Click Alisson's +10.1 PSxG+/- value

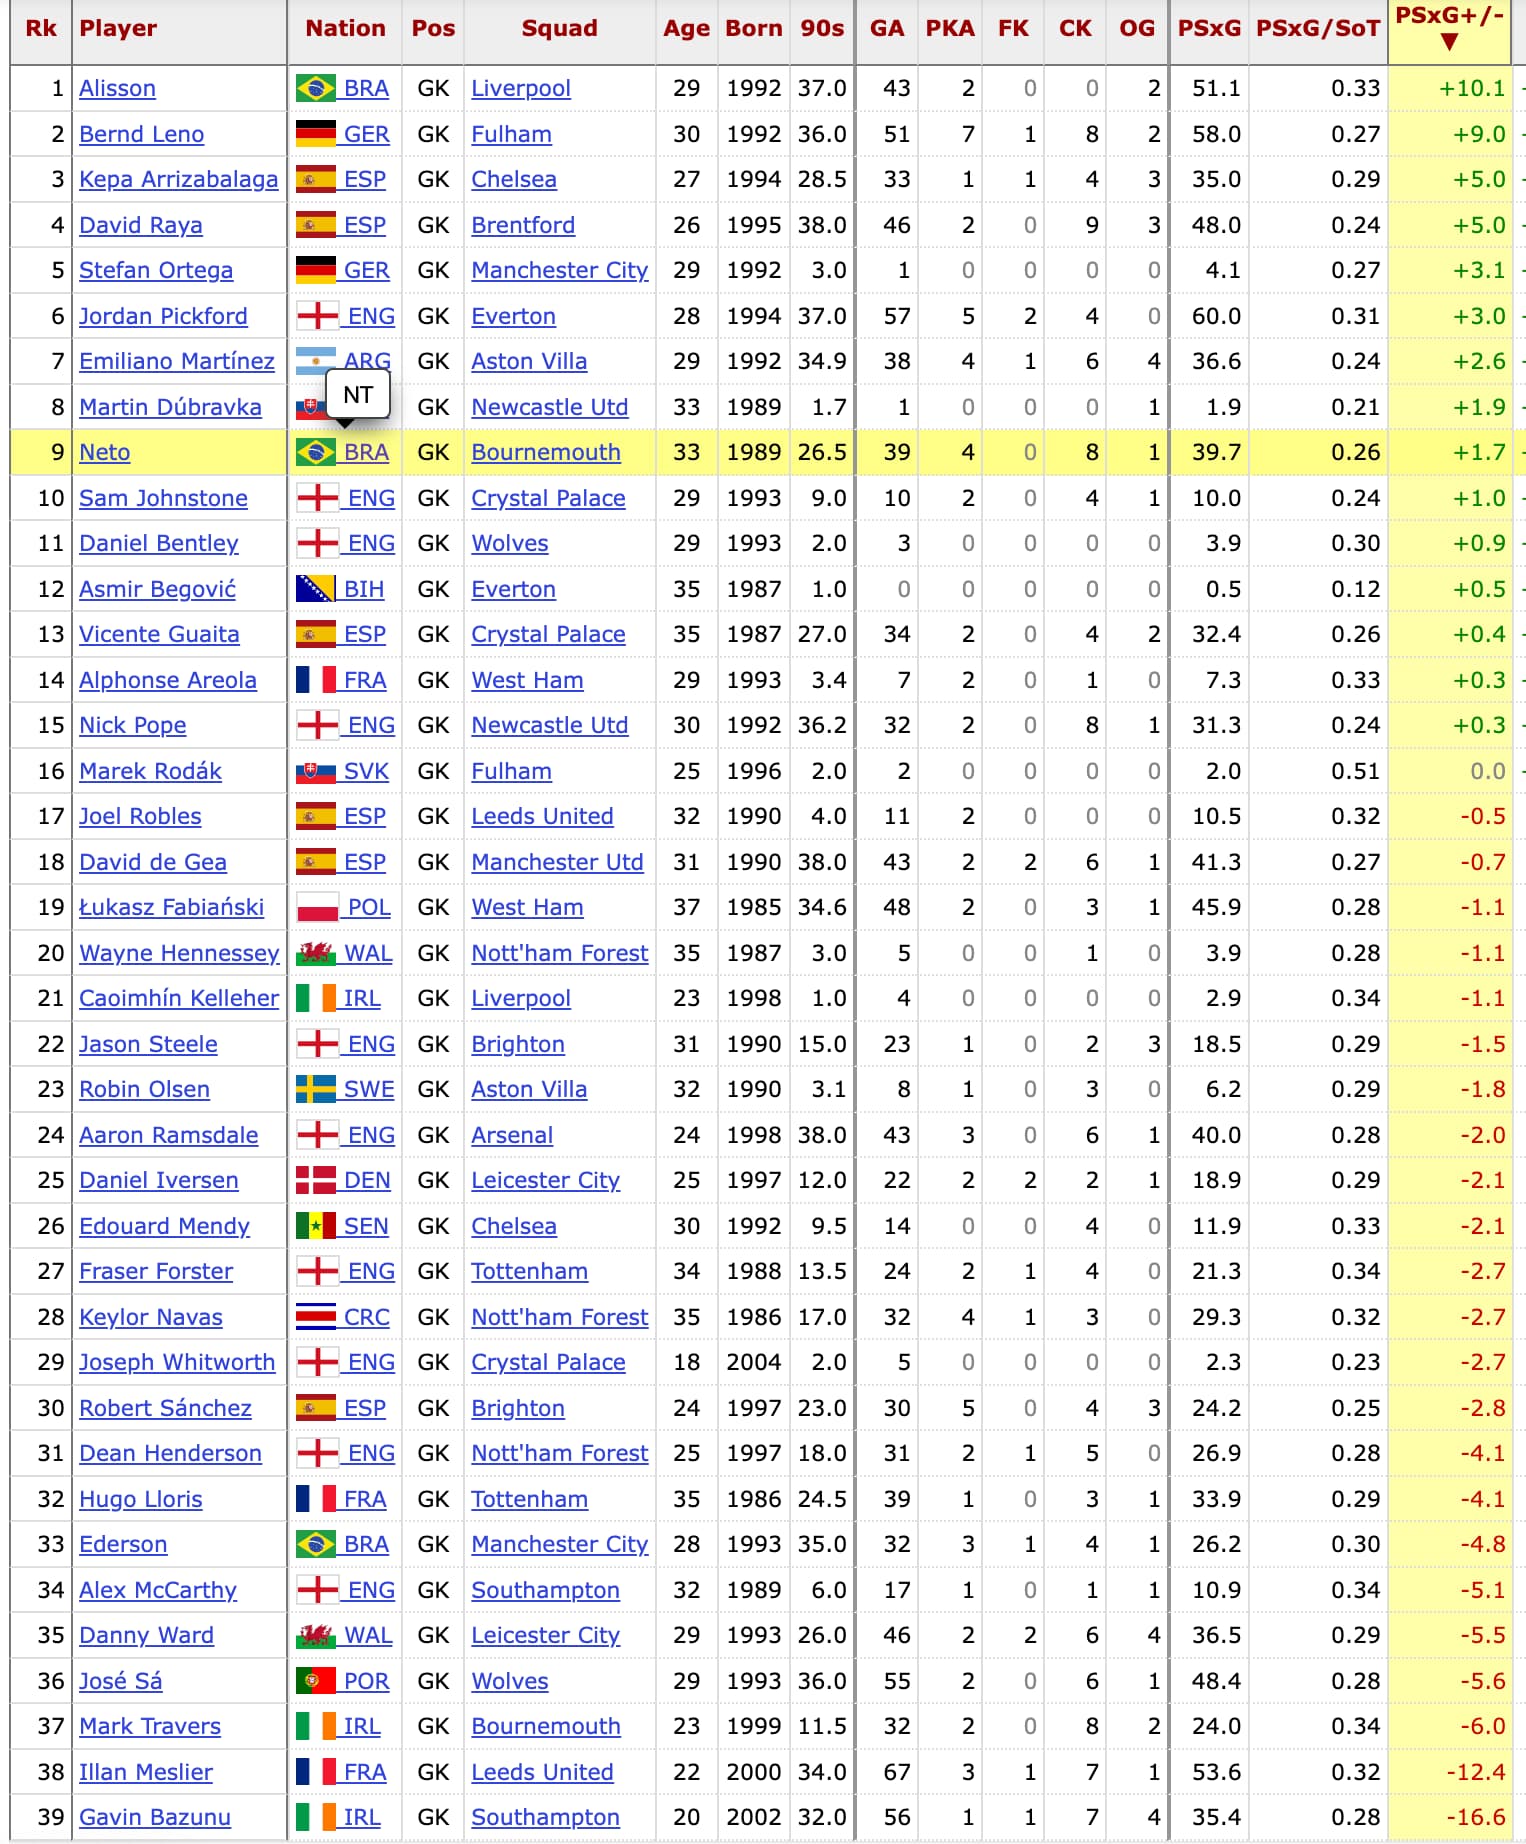pos(1472,89)
